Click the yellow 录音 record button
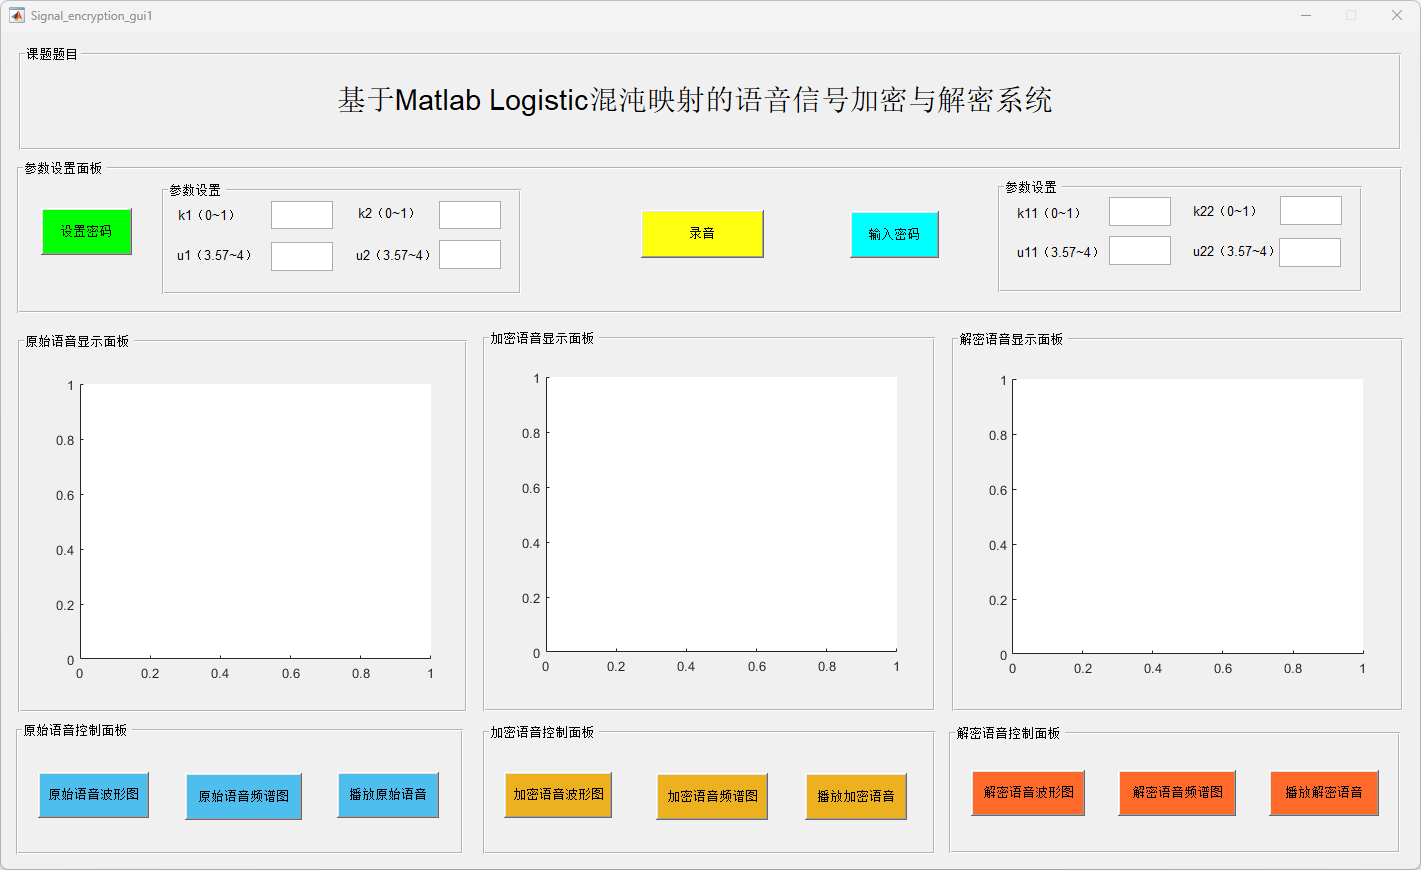Image resolution: width=1421 pixels, height=870 pixels. coord(702,234)
